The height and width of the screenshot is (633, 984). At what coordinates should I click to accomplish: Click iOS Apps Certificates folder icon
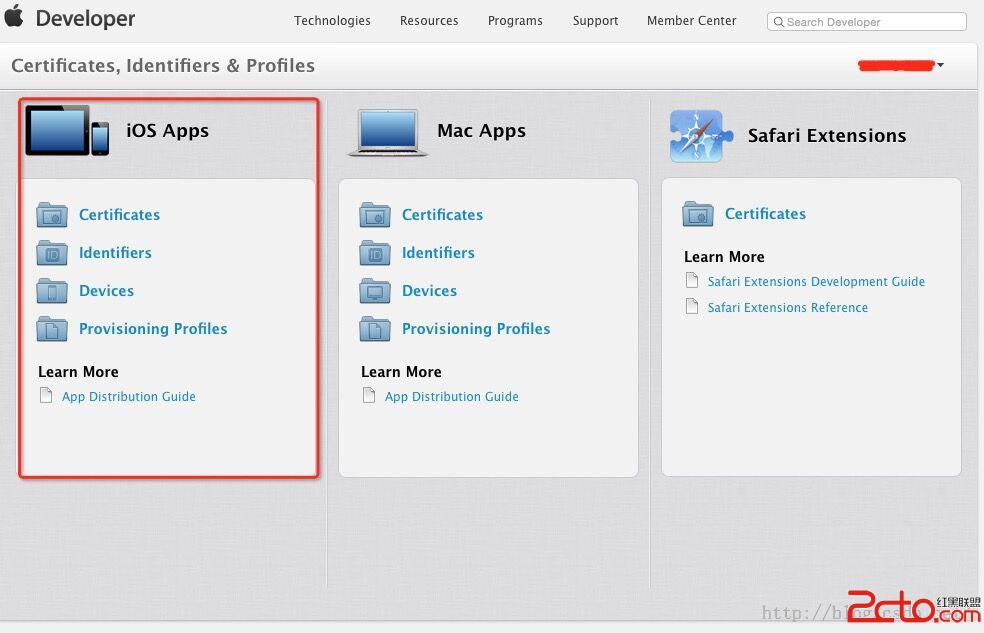click(52, 215)
